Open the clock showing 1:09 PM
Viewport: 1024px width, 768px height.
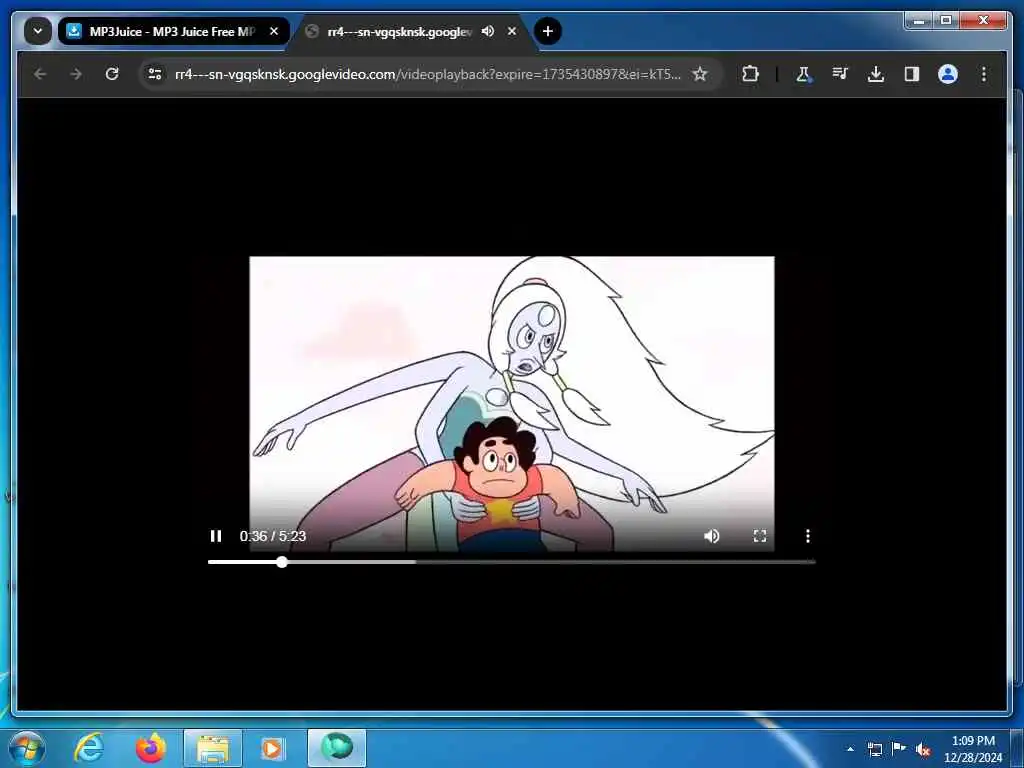(973, 748)
